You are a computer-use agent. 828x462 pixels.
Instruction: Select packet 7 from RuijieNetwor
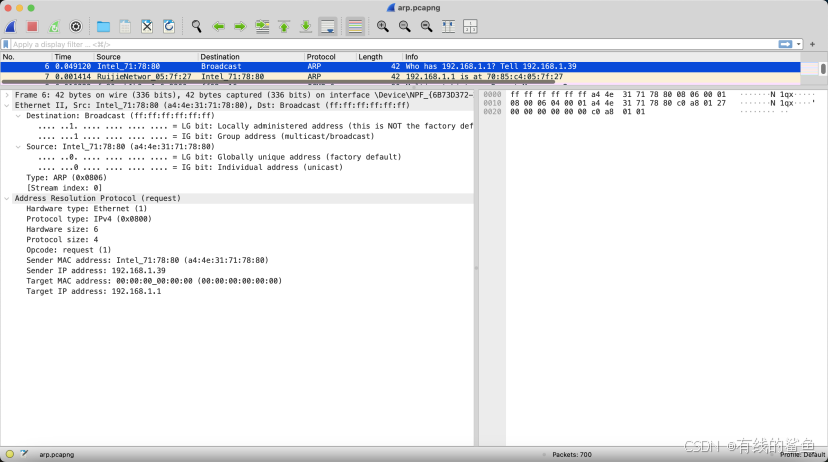(400, 77)
